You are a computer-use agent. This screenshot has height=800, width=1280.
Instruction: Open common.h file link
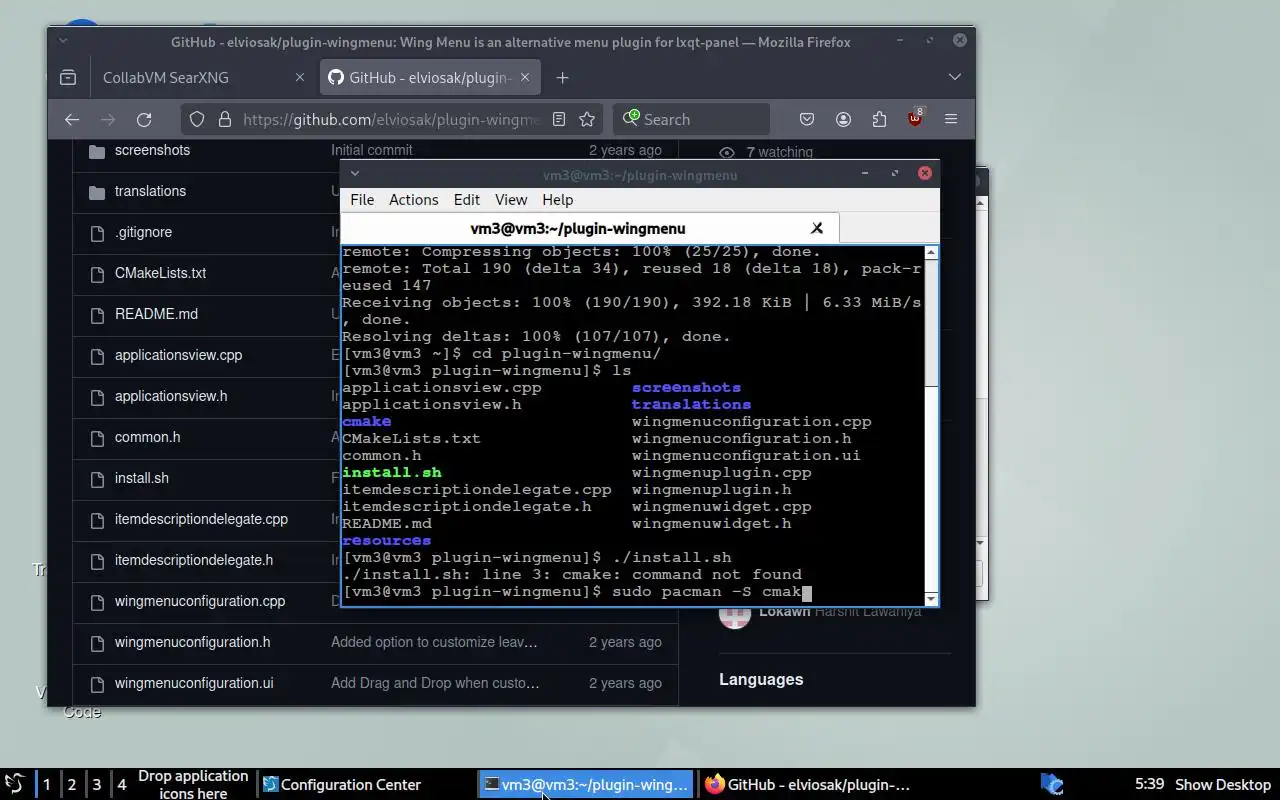tap(147, 437)
